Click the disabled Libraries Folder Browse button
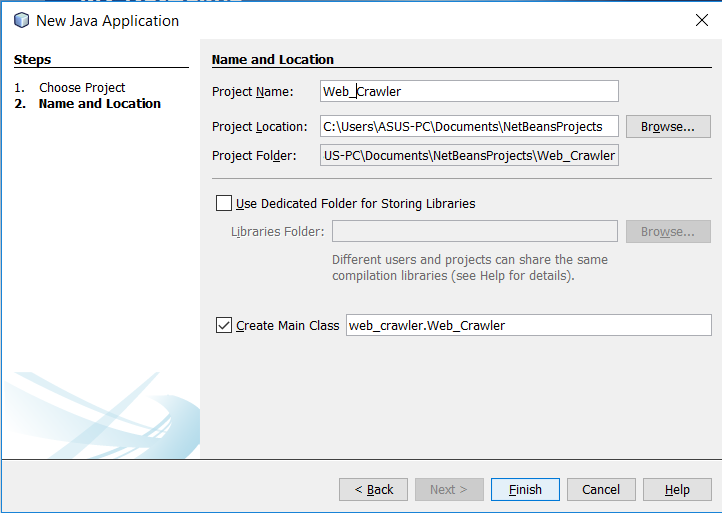Screen dimensions: 722x513 pyautogui.click(x=668, y=232)
